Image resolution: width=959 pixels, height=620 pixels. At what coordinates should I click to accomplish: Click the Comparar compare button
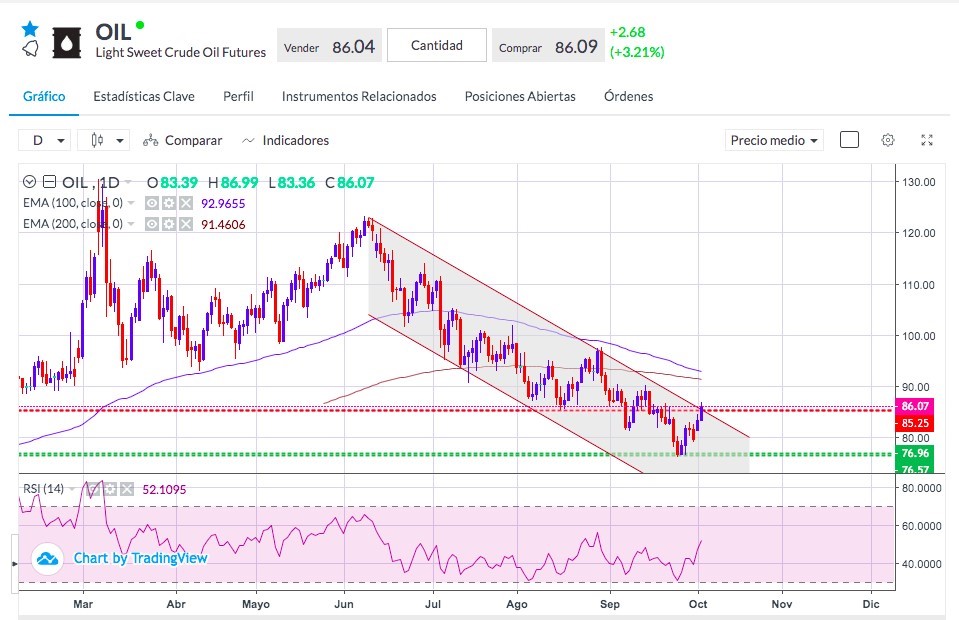coord(182,141)
